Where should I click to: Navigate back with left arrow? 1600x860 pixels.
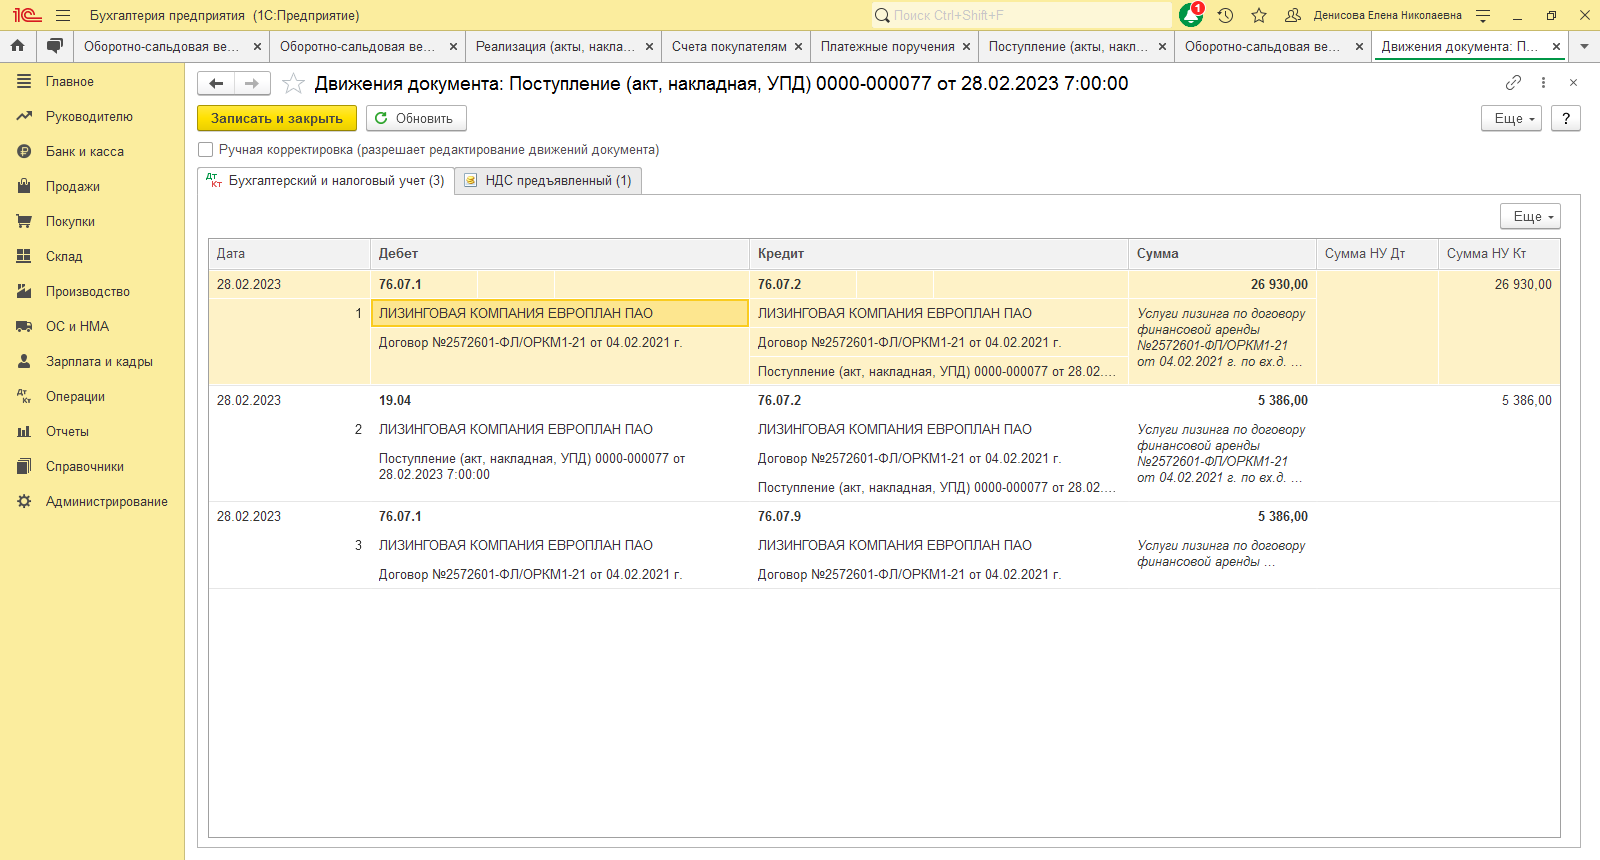216,84
